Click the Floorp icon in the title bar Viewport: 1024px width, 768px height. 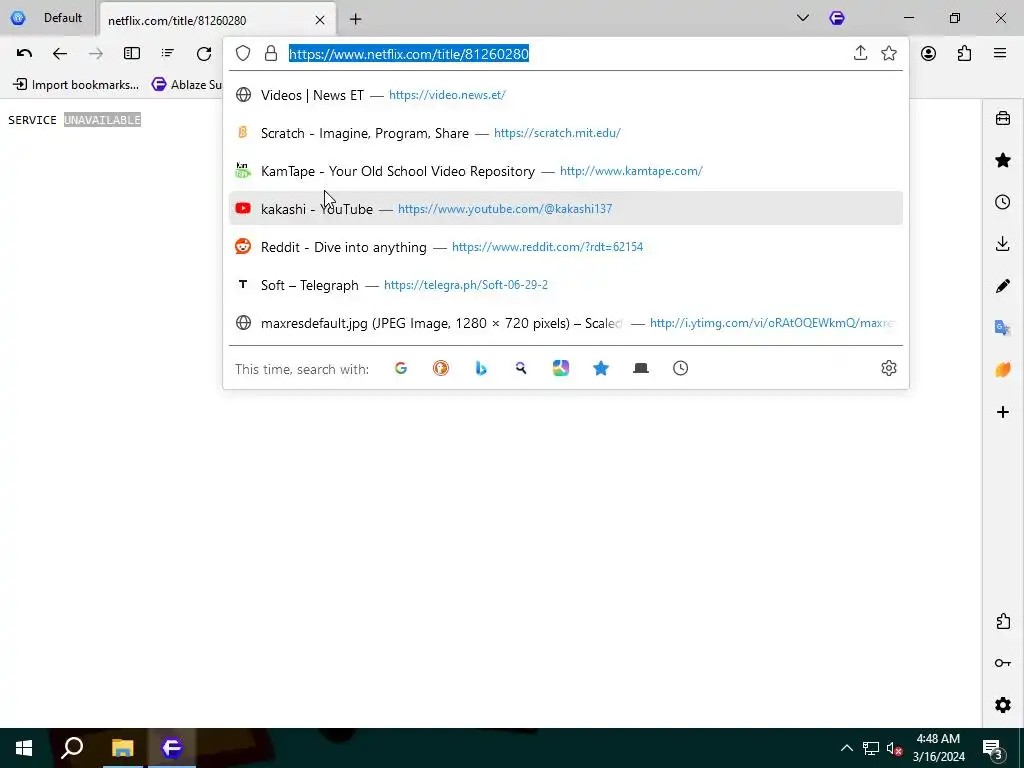click(837, 18)
